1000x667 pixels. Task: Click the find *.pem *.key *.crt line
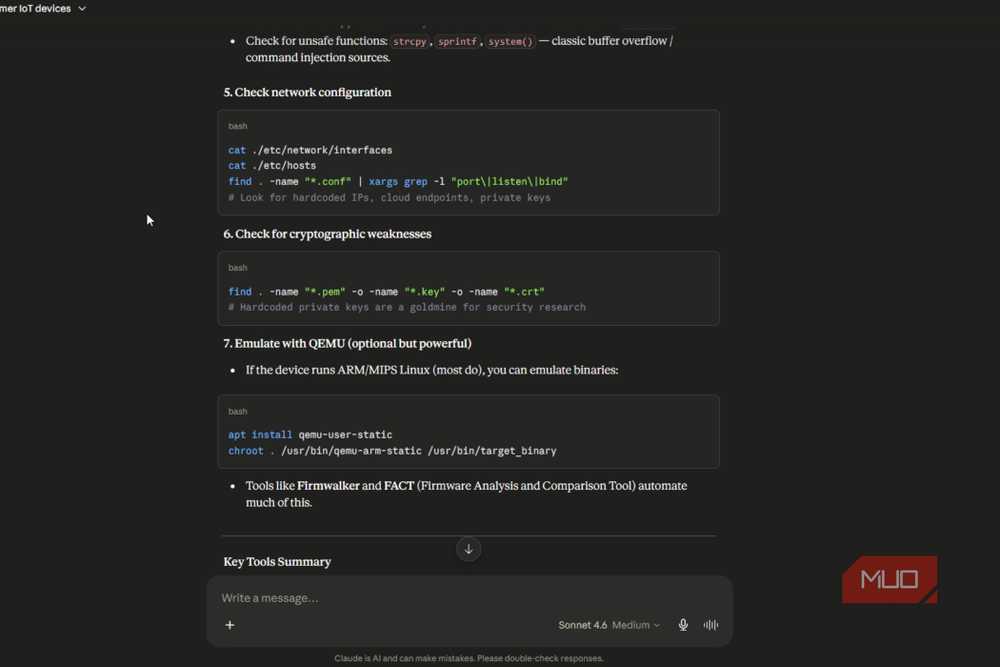[386, 292]
